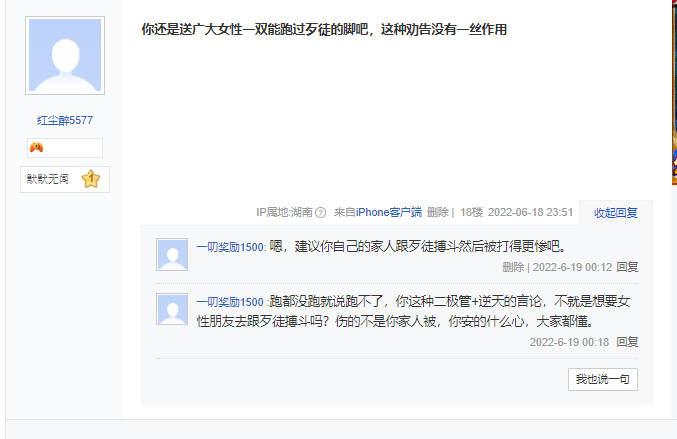The width and height of the screenshot is (677, 439).
Task: Click first reply's avatar of 一叨奖励1500
Action: 172,254
